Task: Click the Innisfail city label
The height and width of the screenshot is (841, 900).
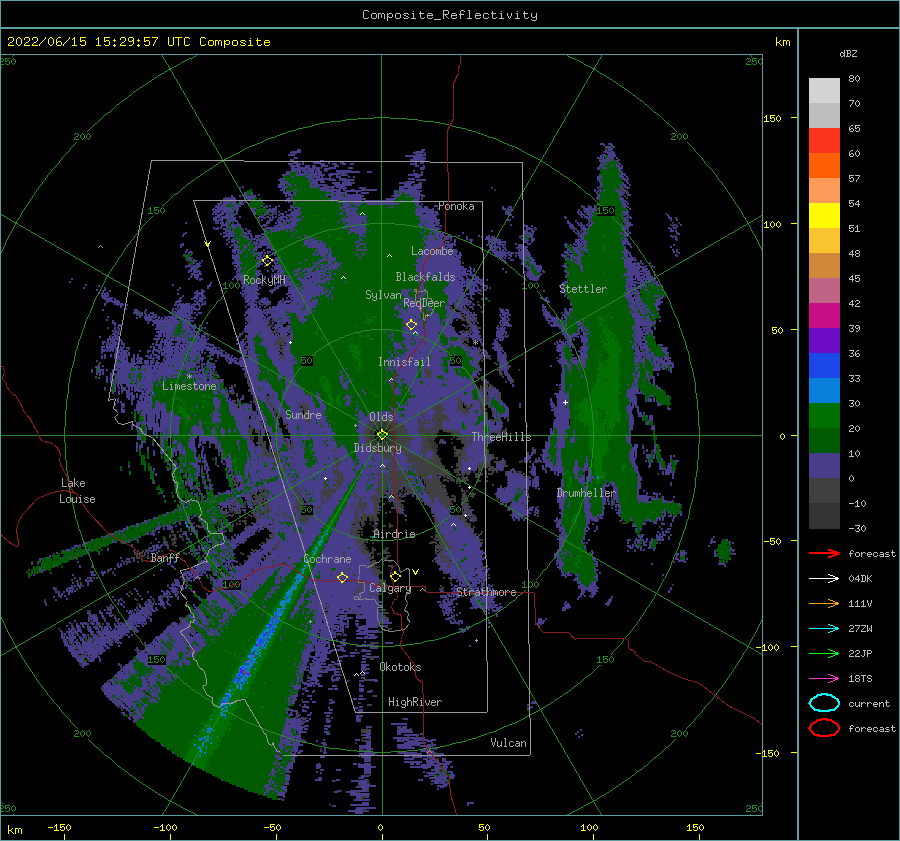Action: [404, 362]
